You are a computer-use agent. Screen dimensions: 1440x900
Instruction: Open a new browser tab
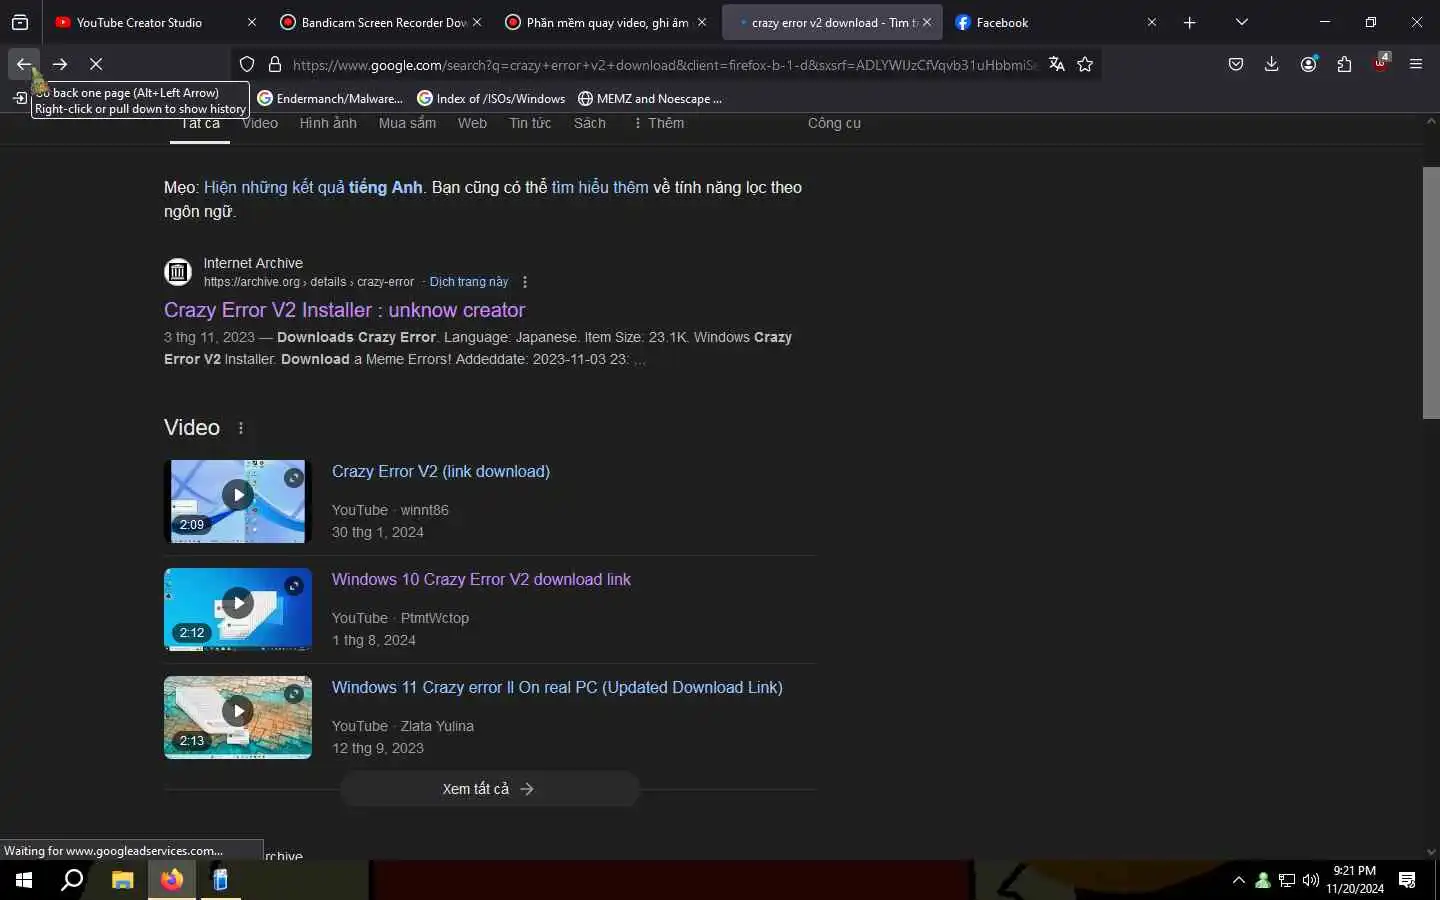1190,22
